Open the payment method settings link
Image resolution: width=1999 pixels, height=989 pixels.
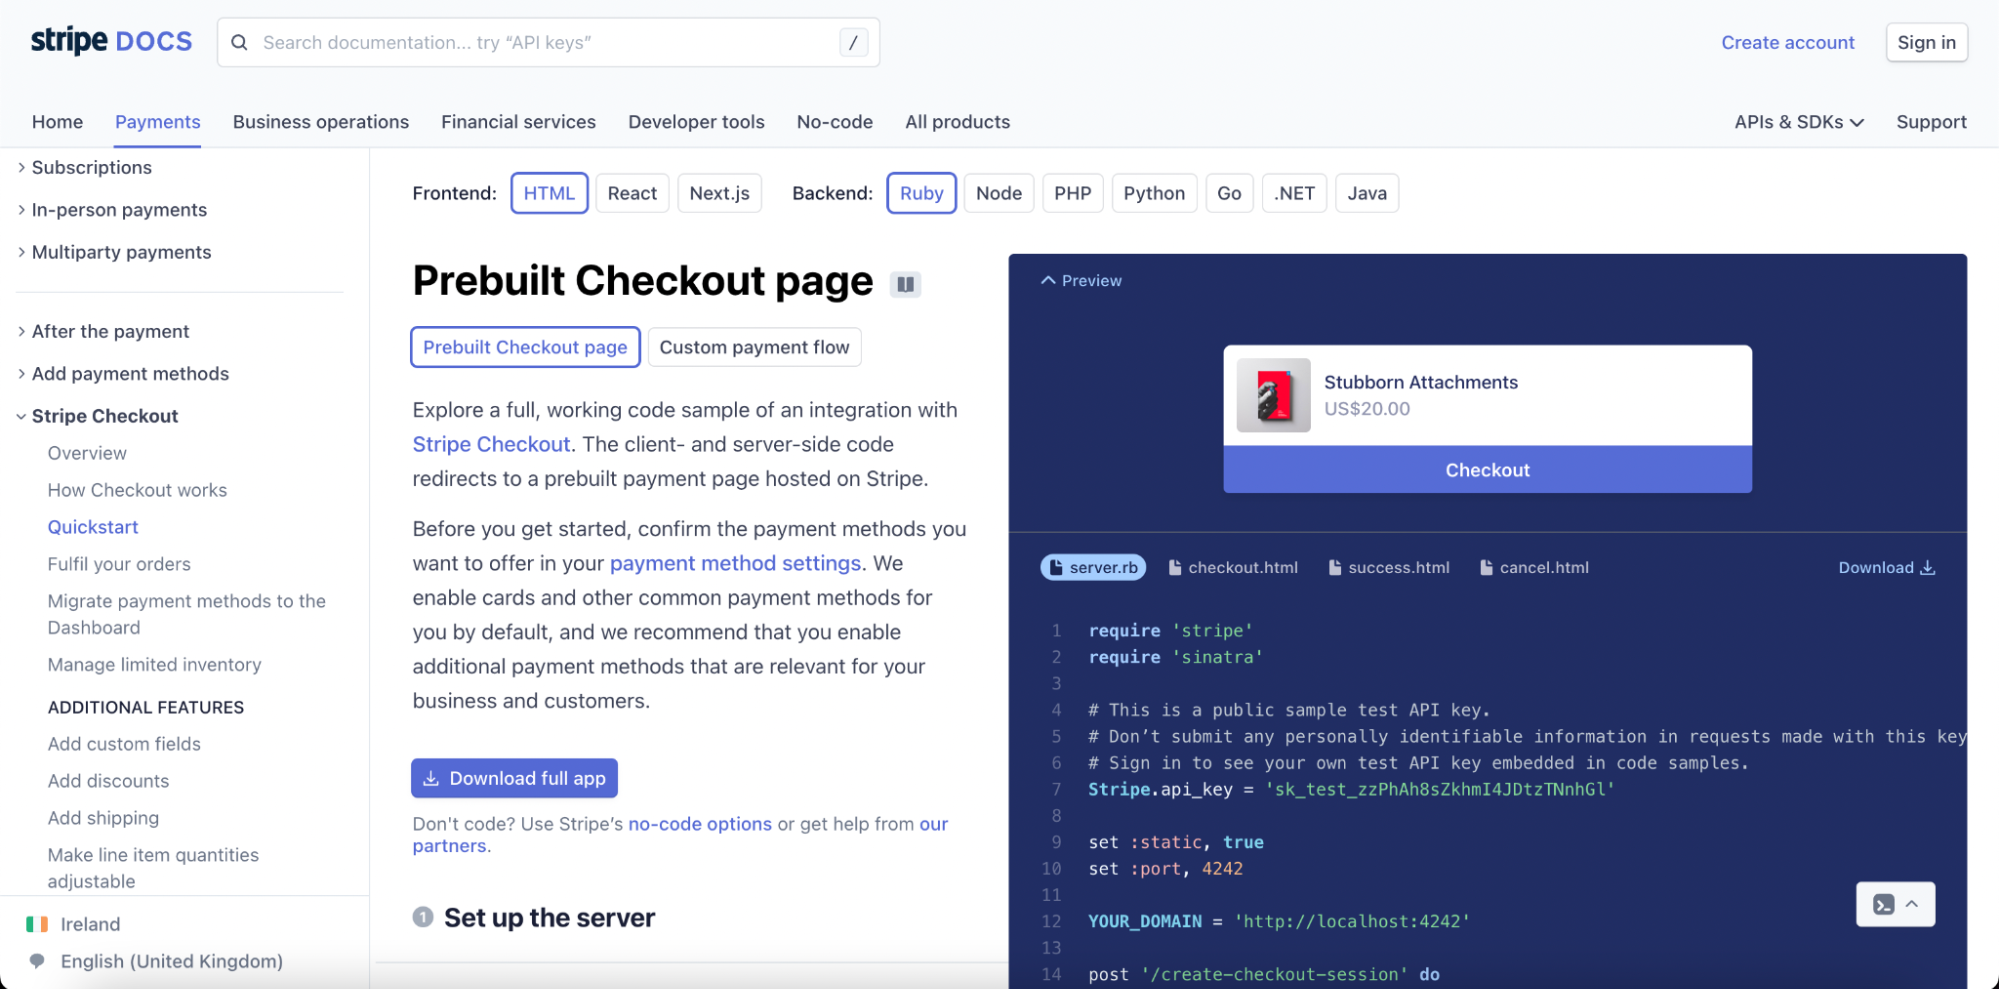(x=735, y=563)
